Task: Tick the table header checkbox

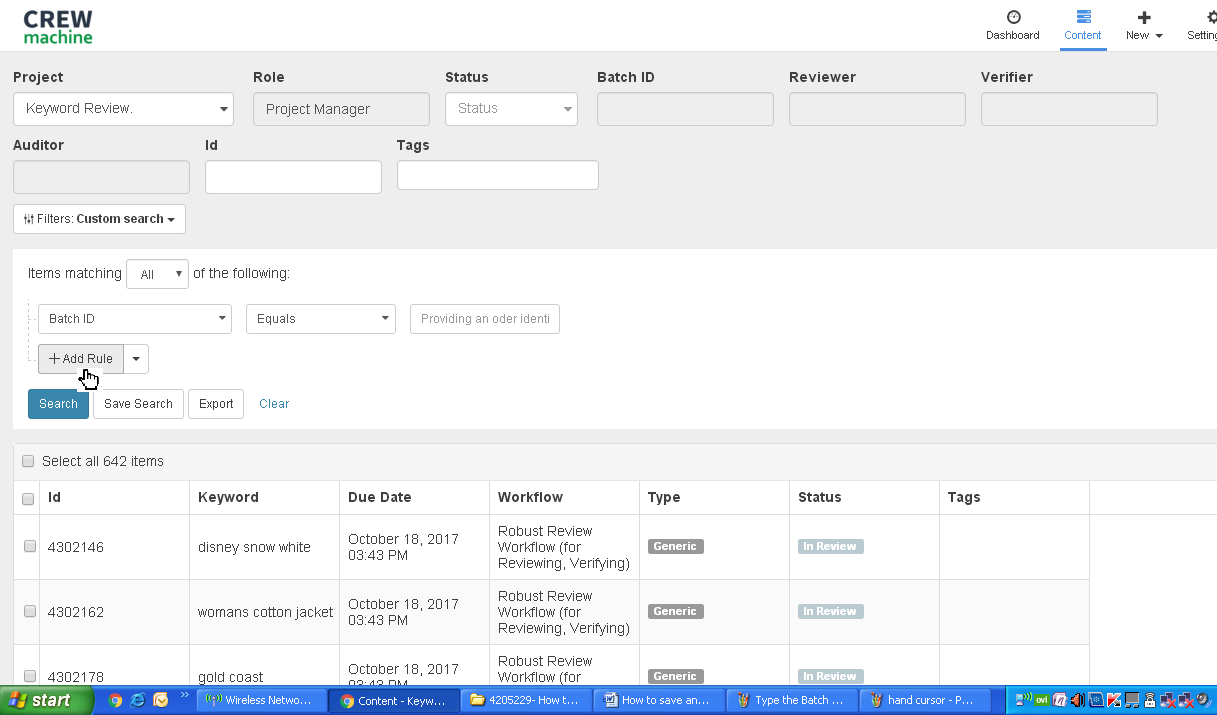Action: click(28, 498)
